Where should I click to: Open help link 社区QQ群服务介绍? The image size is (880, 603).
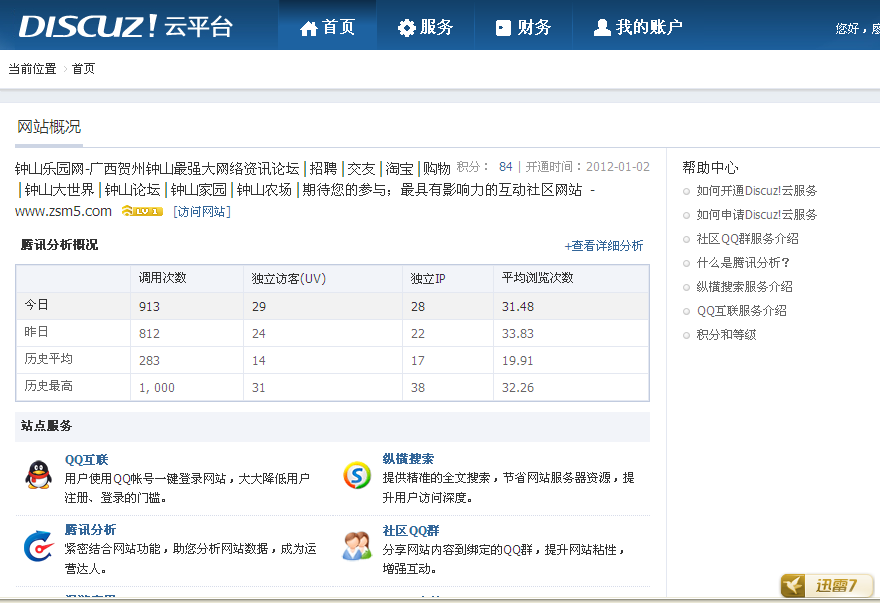click(748, 239)
